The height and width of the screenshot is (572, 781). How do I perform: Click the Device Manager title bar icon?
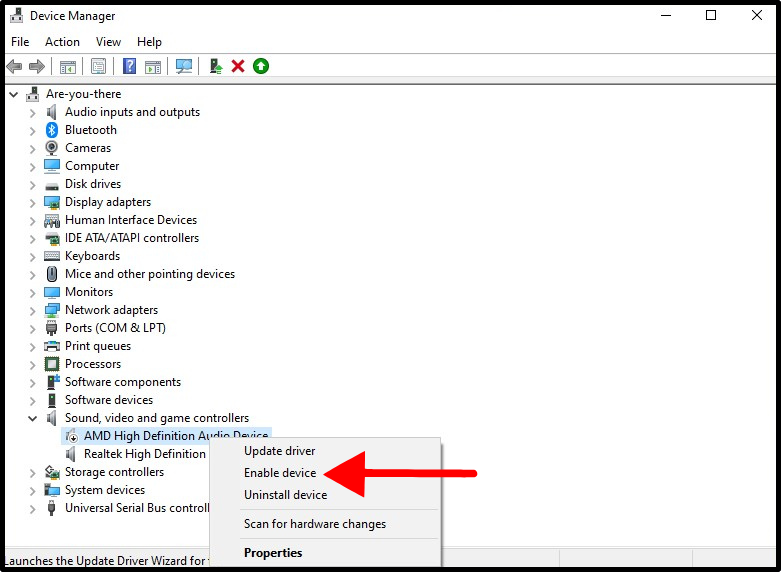pos(16,15)
